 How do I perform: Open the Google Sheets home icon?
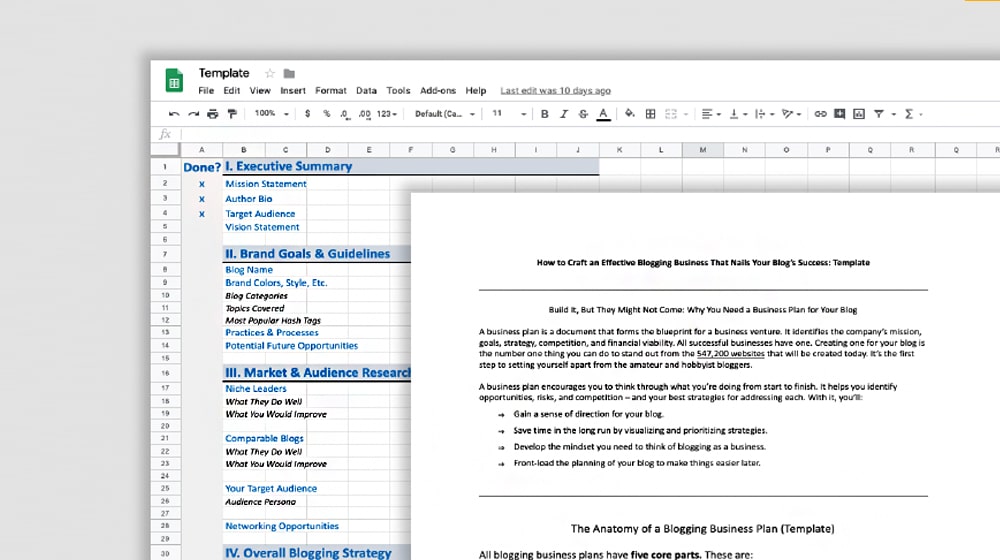click(x=173, y=80)
